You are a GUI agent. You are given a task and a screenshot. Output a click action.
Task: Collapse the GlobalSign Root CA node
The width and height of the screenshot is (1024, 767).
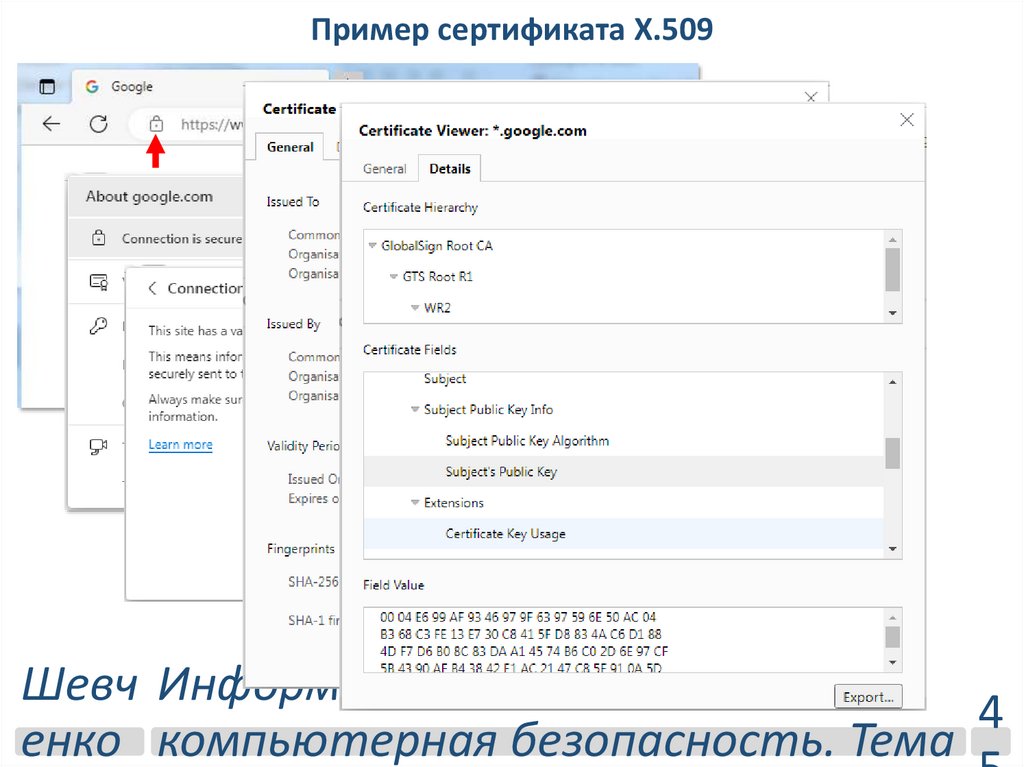372,246
